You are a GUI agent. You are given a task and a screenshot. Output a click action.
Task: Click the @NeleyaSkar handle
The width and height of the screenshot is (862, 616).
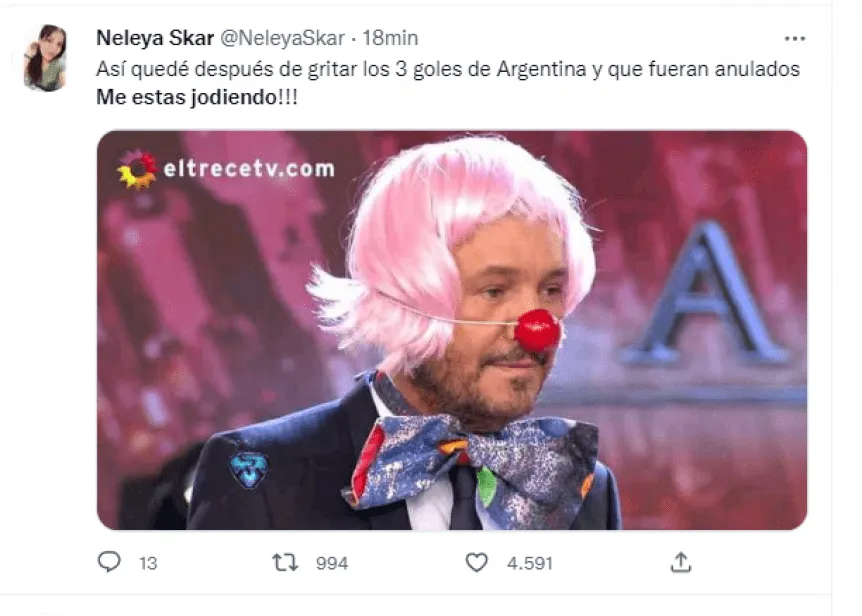283,38
